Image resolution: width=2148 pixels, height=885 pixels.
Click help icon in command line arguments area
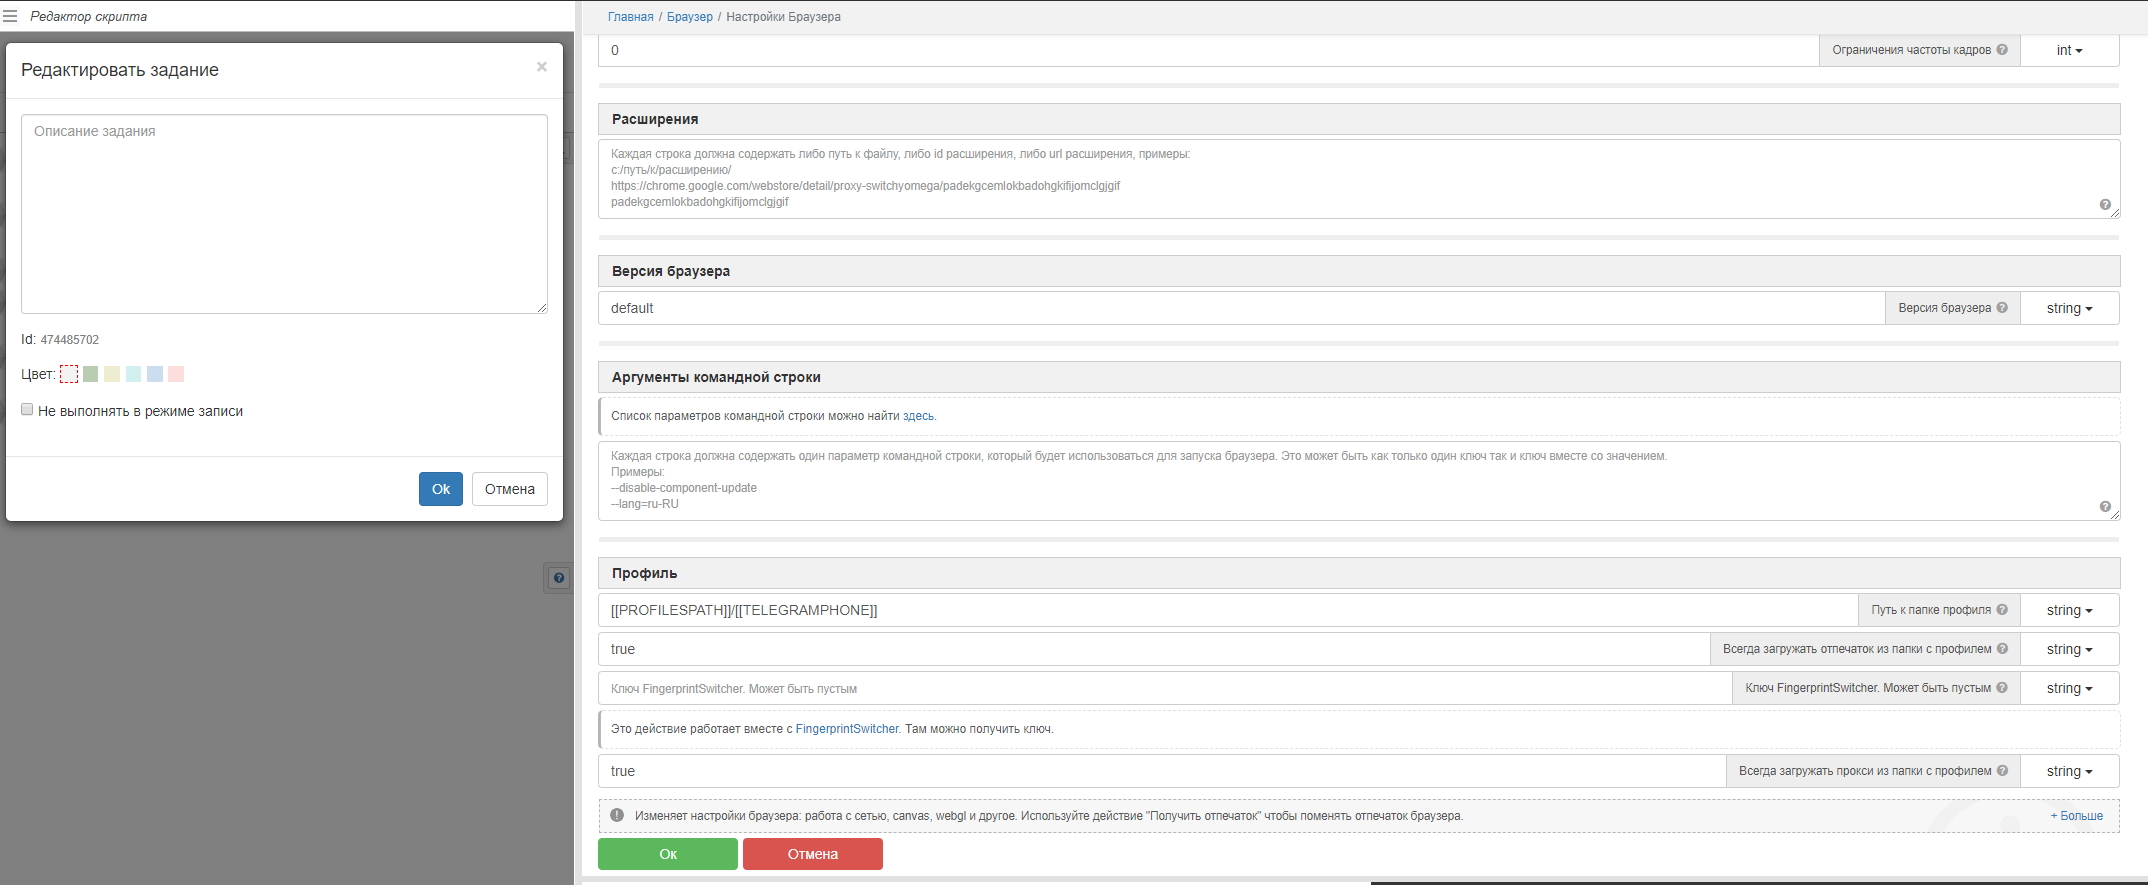pos(2105,506)
